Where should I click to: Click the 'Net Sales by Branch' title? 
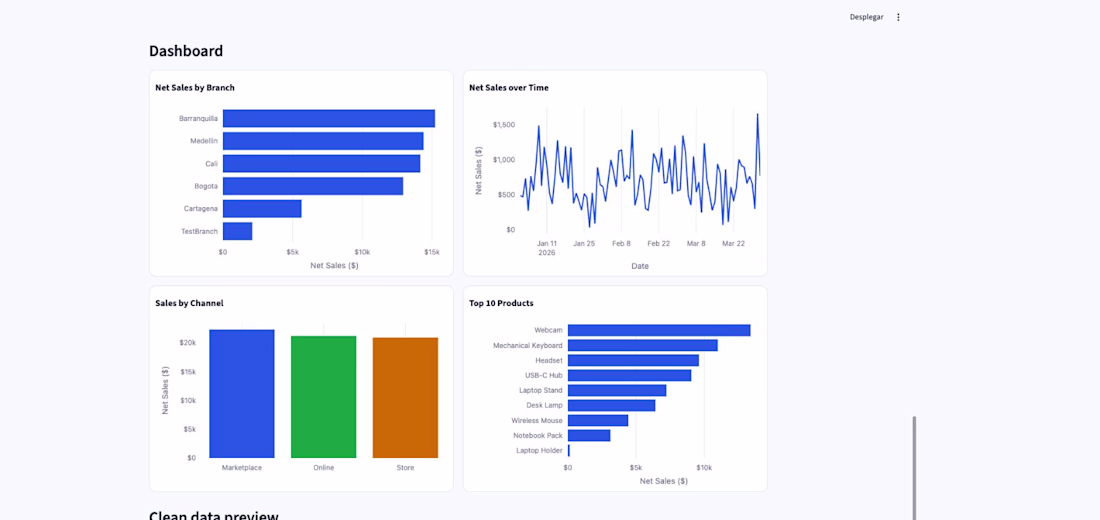tap(194, 88)
